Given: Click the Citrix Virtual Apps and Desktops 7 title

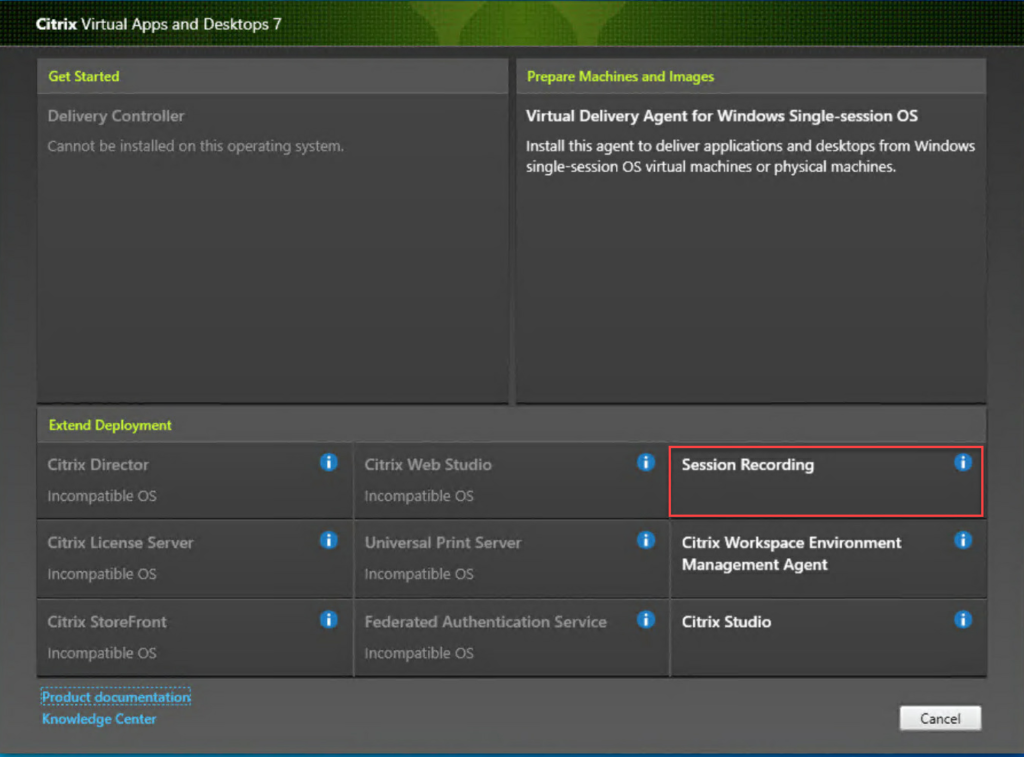Looking at the screenshot, I should [x=159, y=24].
